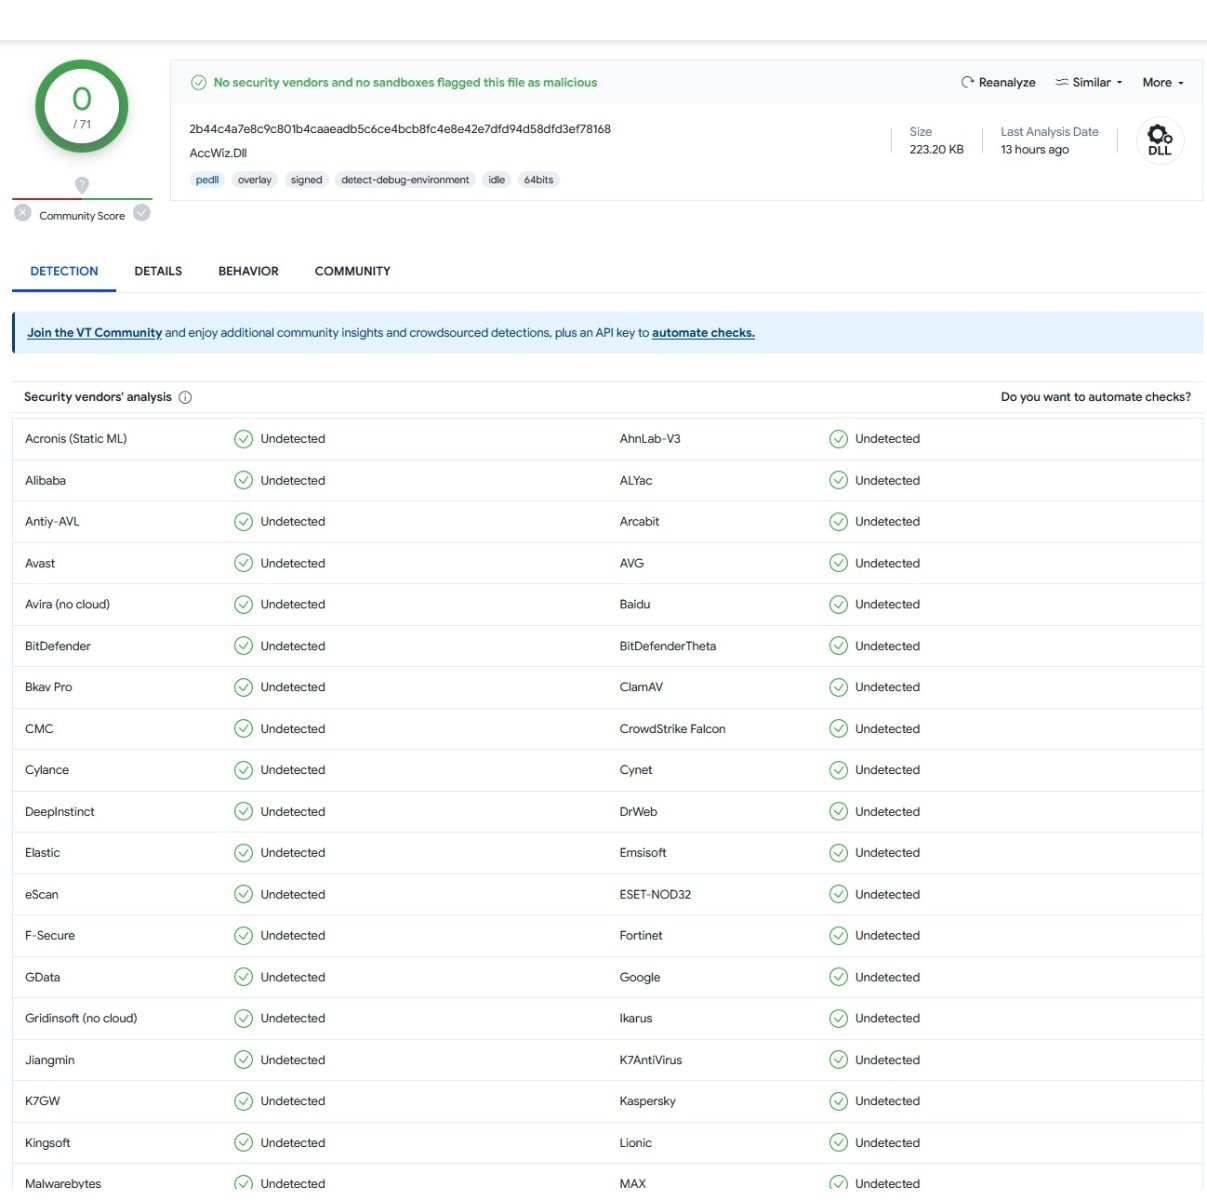Click the community score X vote icon

(x=23, y=213)
